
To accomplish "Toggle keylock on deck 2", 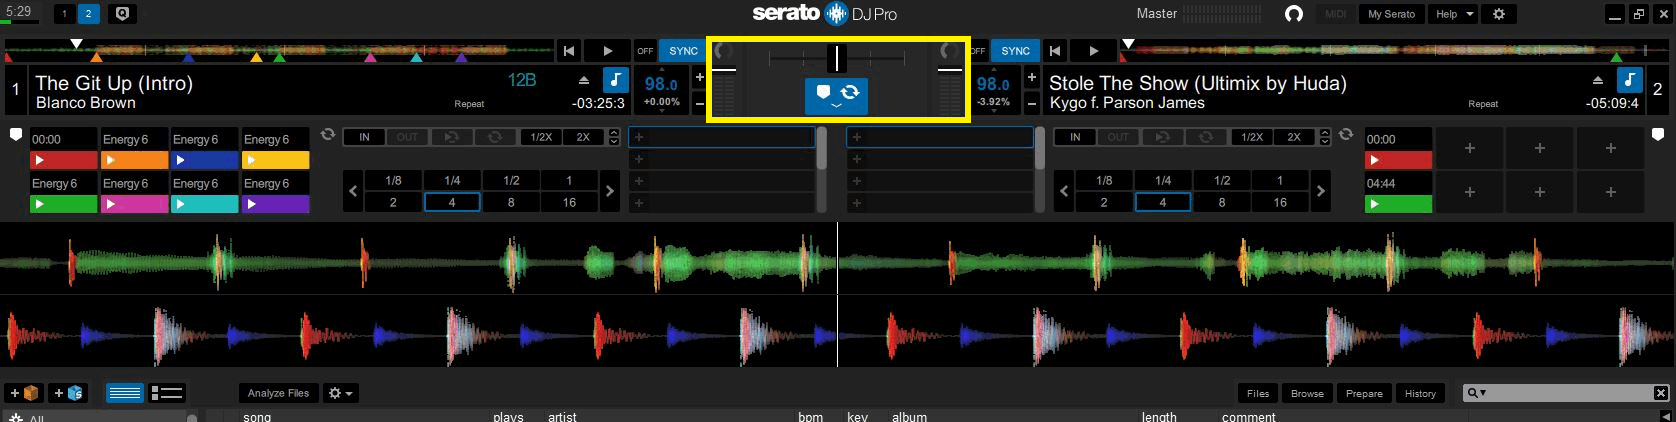I will pos(1630,80).
